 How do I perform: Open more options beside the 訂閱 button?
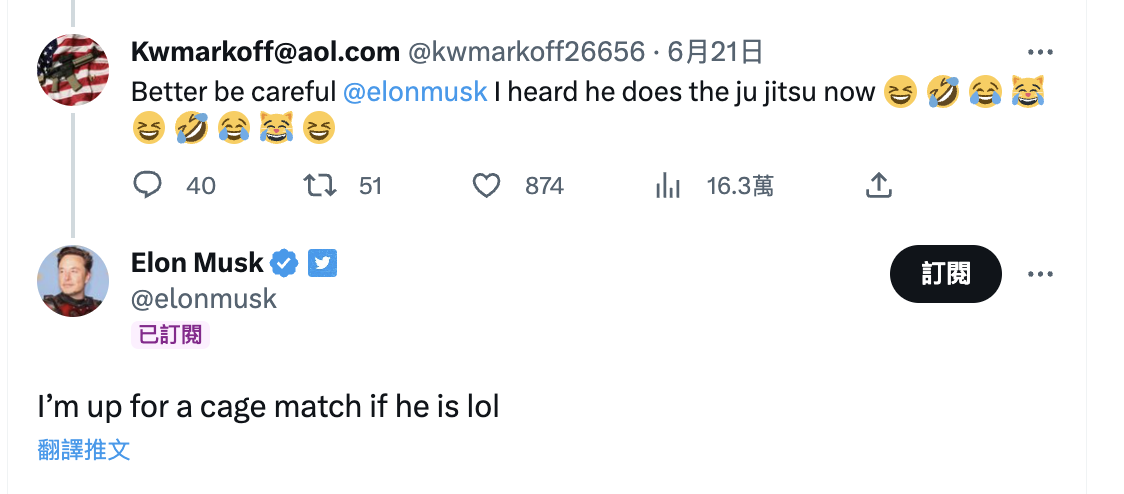pos(1039,274)
